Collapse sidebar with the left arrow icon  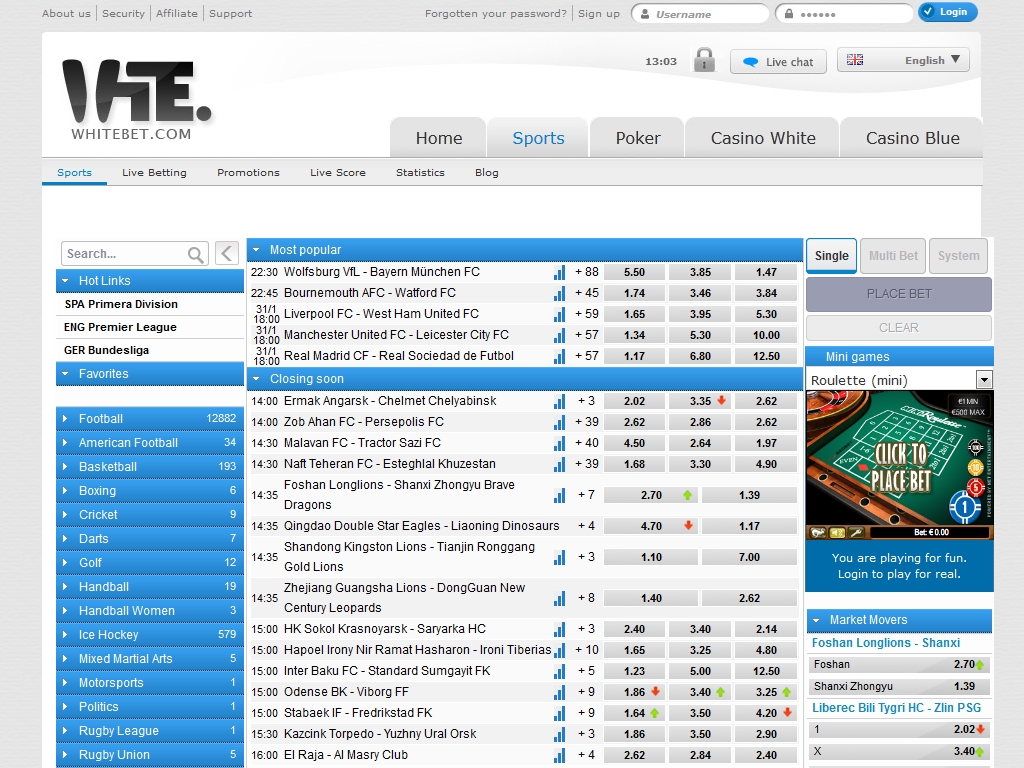(x=228, y=253)
